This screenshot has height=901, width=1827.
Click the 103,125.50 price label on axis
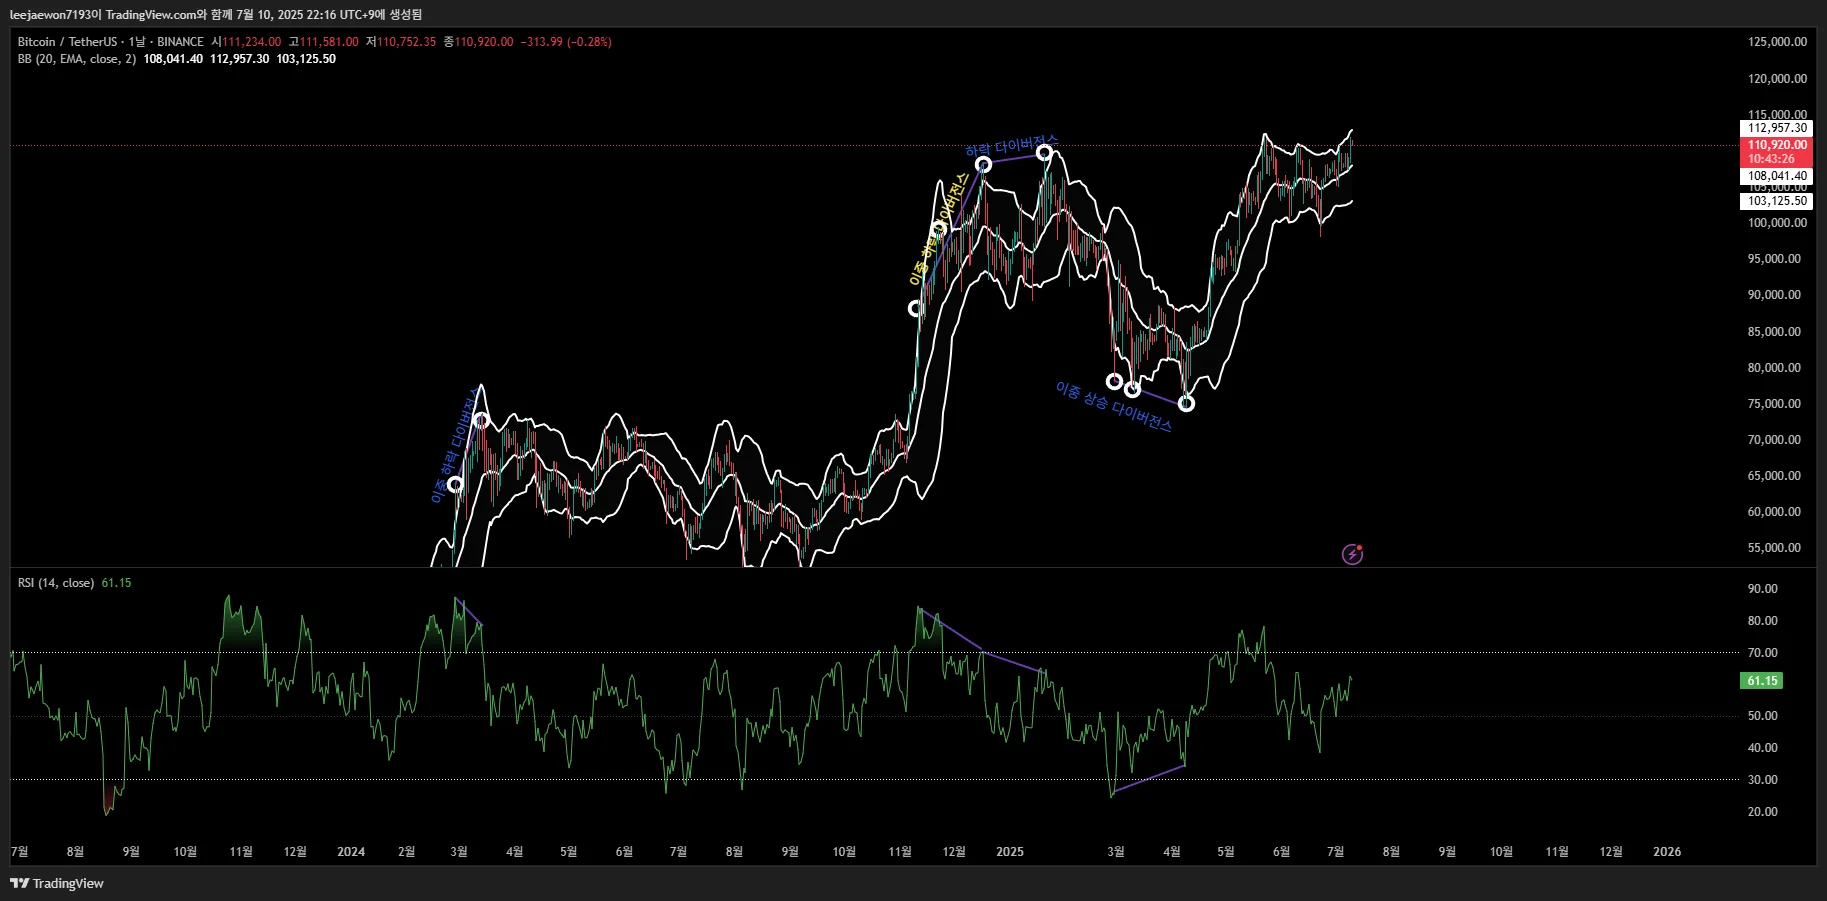pos(1777,201)
